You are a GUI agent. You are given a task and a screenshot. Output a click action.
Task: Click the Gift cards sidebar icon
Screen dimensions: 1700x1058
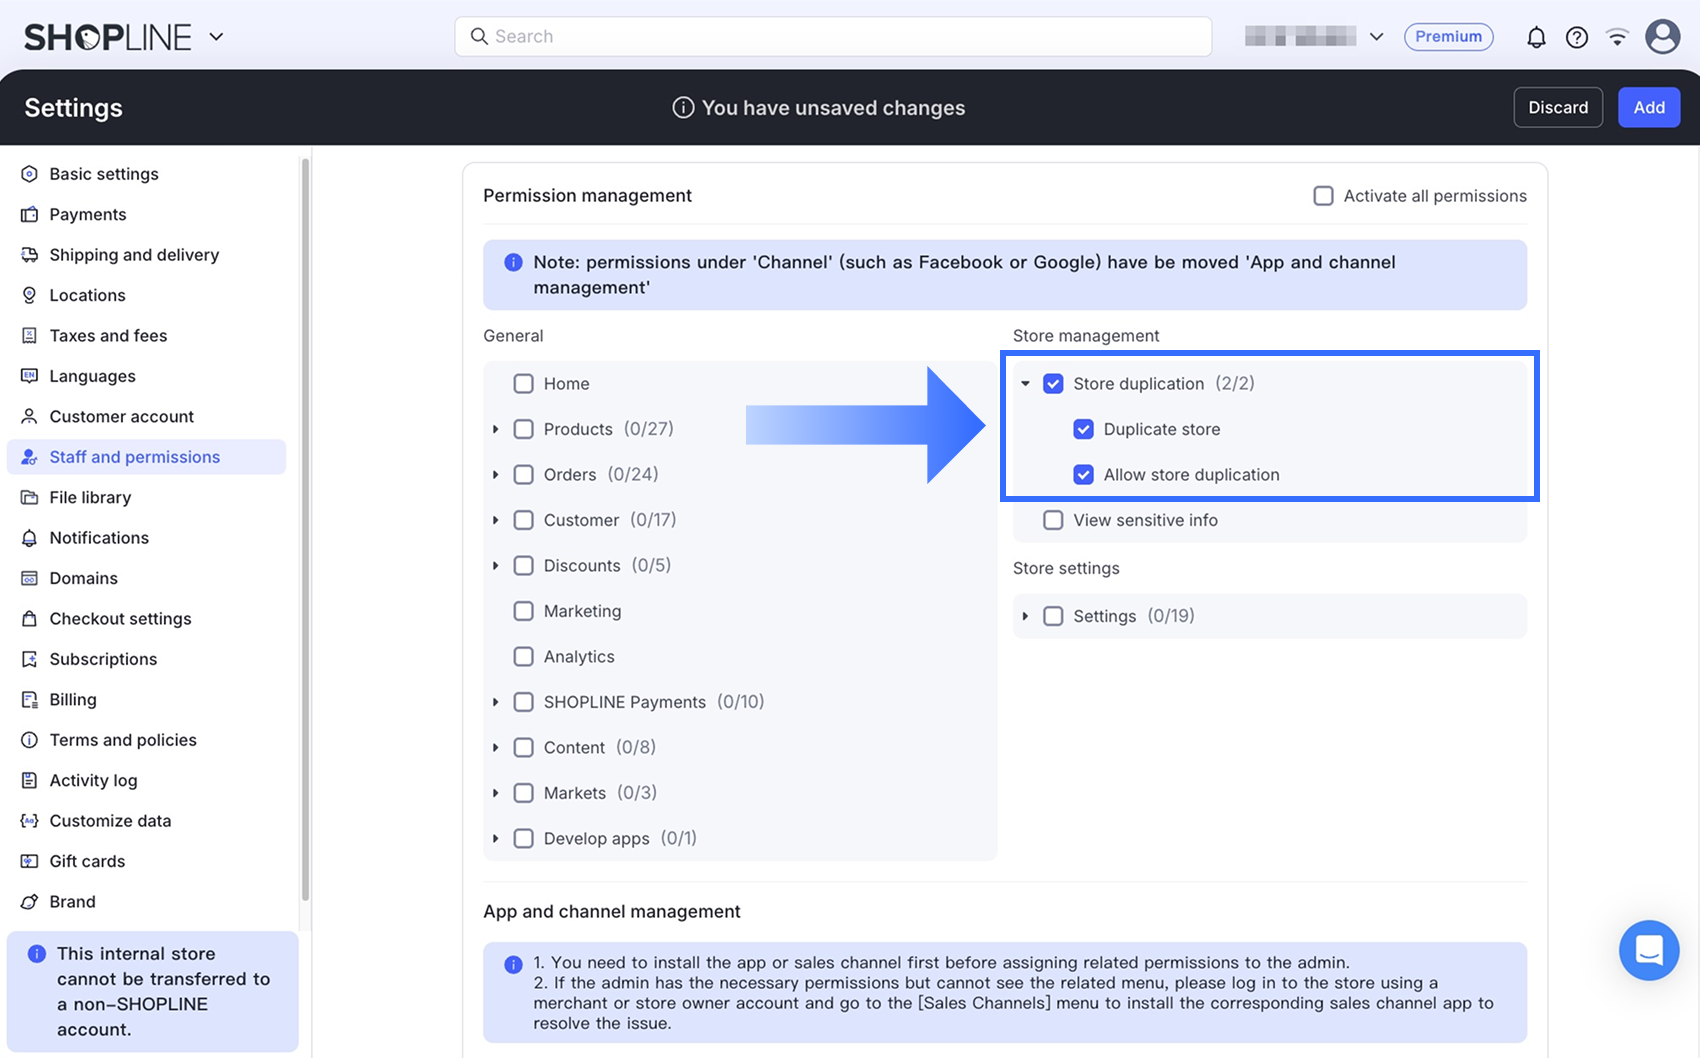29,861
